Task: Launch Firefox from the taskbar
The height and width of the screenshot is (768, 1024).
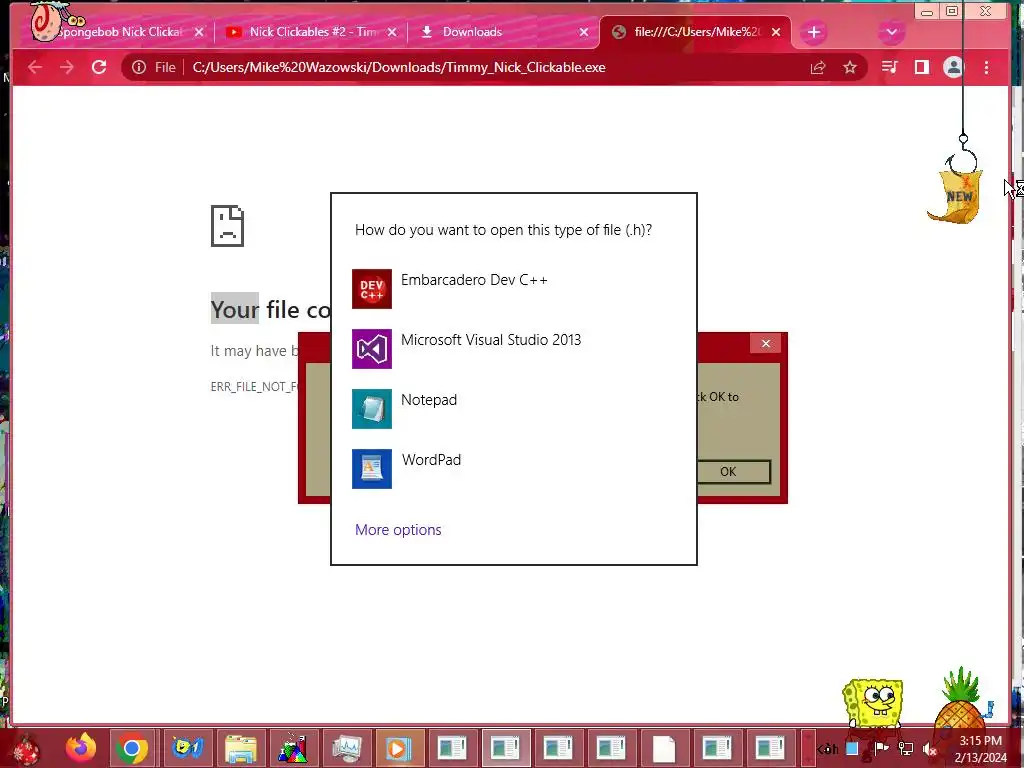Action: [x=81, y=748]
